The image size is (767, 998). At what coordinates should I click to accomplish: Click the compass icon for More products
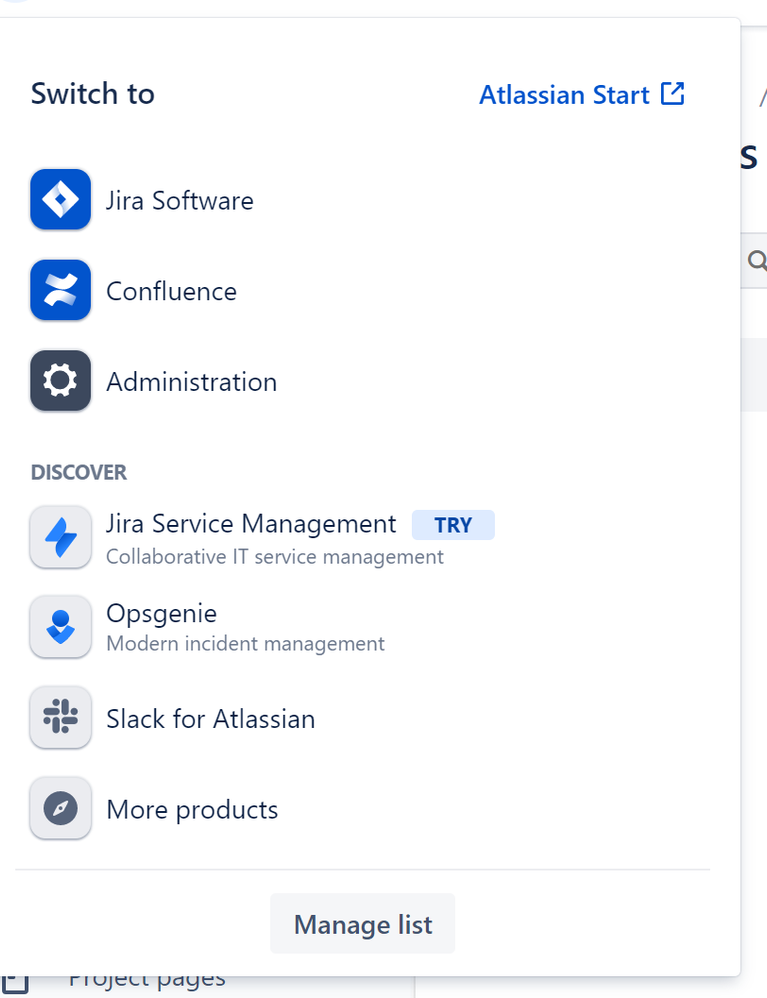click(60, 808)
